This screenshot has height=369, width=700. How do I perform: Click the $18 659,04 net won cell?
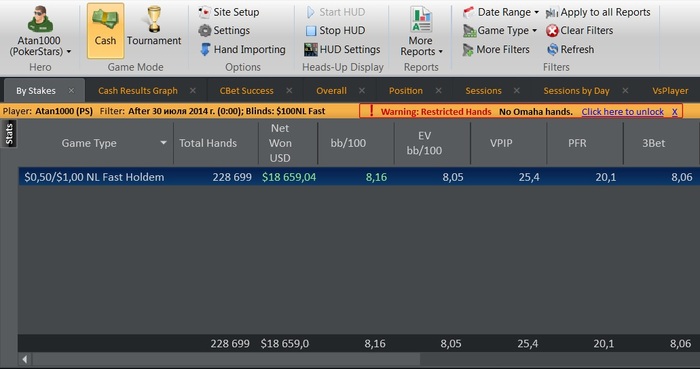point(289,177)
